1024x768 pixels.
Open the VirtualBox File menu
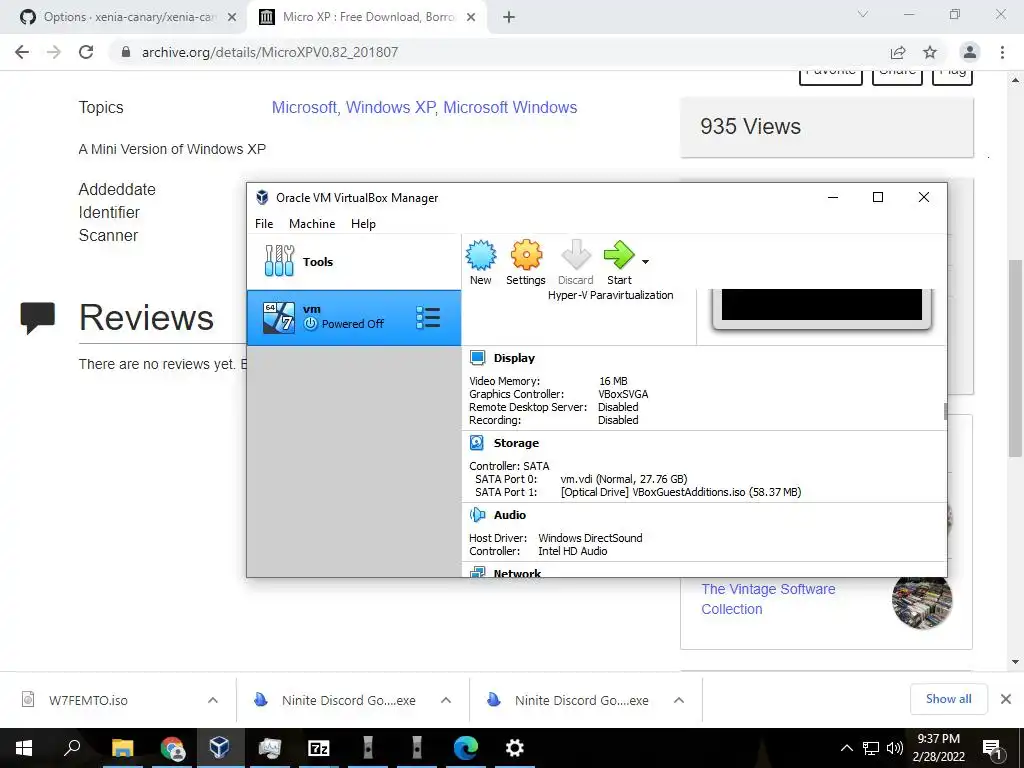coord(264,223)
